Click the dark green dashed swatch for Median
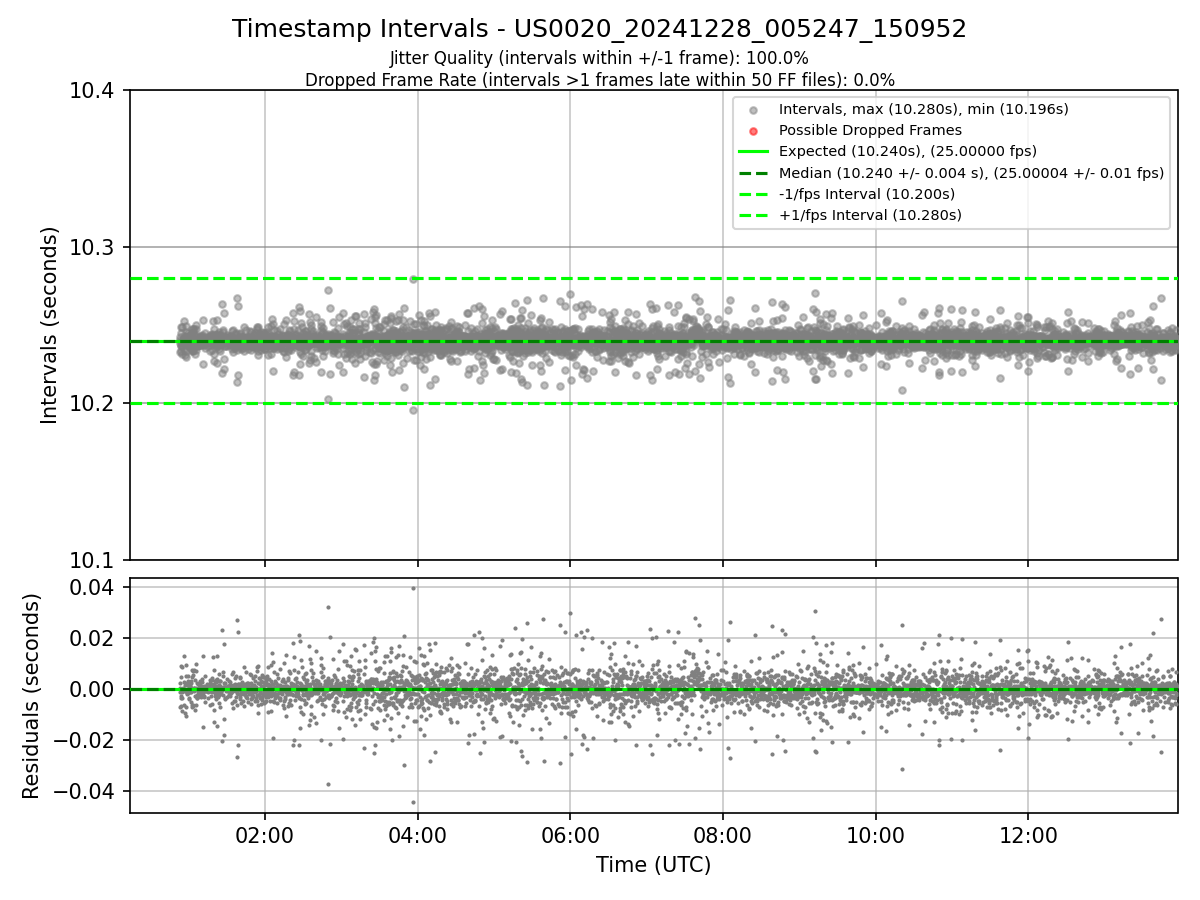The image size is (1200, 900). pos(754,173)
